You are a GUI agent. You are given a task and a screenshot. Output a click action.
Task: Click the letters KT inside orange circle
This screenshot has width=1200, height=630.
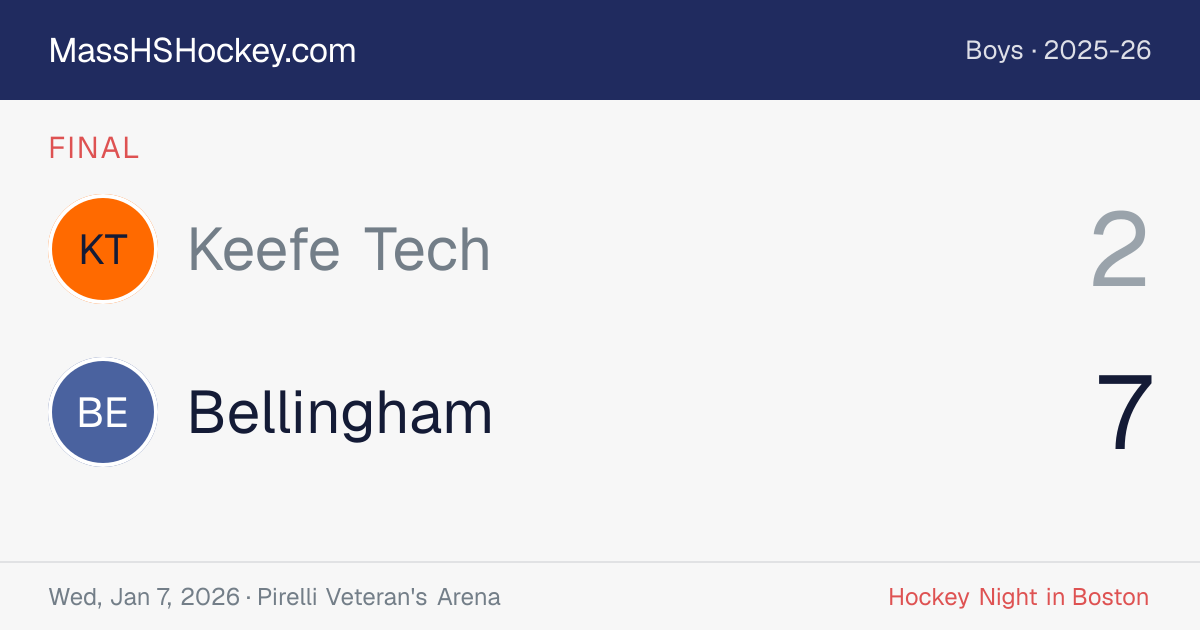tap(103, 250)
